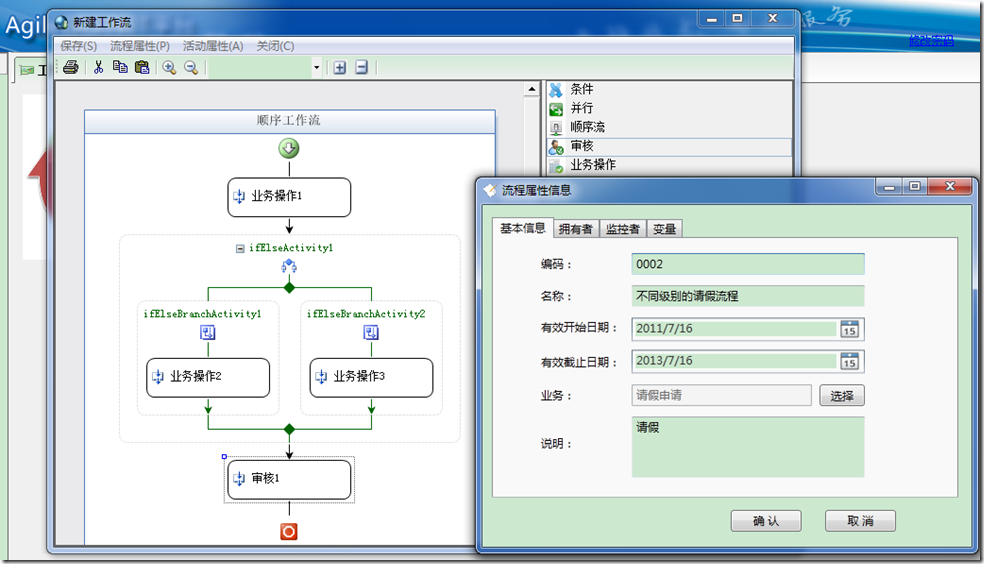984x564 pixels.
Task: Switch to the 拥有者 tab
Action: tap(575, 229)
